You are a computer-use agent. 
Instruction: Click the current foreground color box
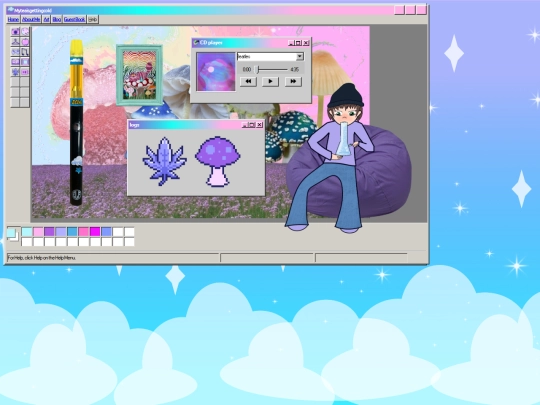click(x=11, y=233)
